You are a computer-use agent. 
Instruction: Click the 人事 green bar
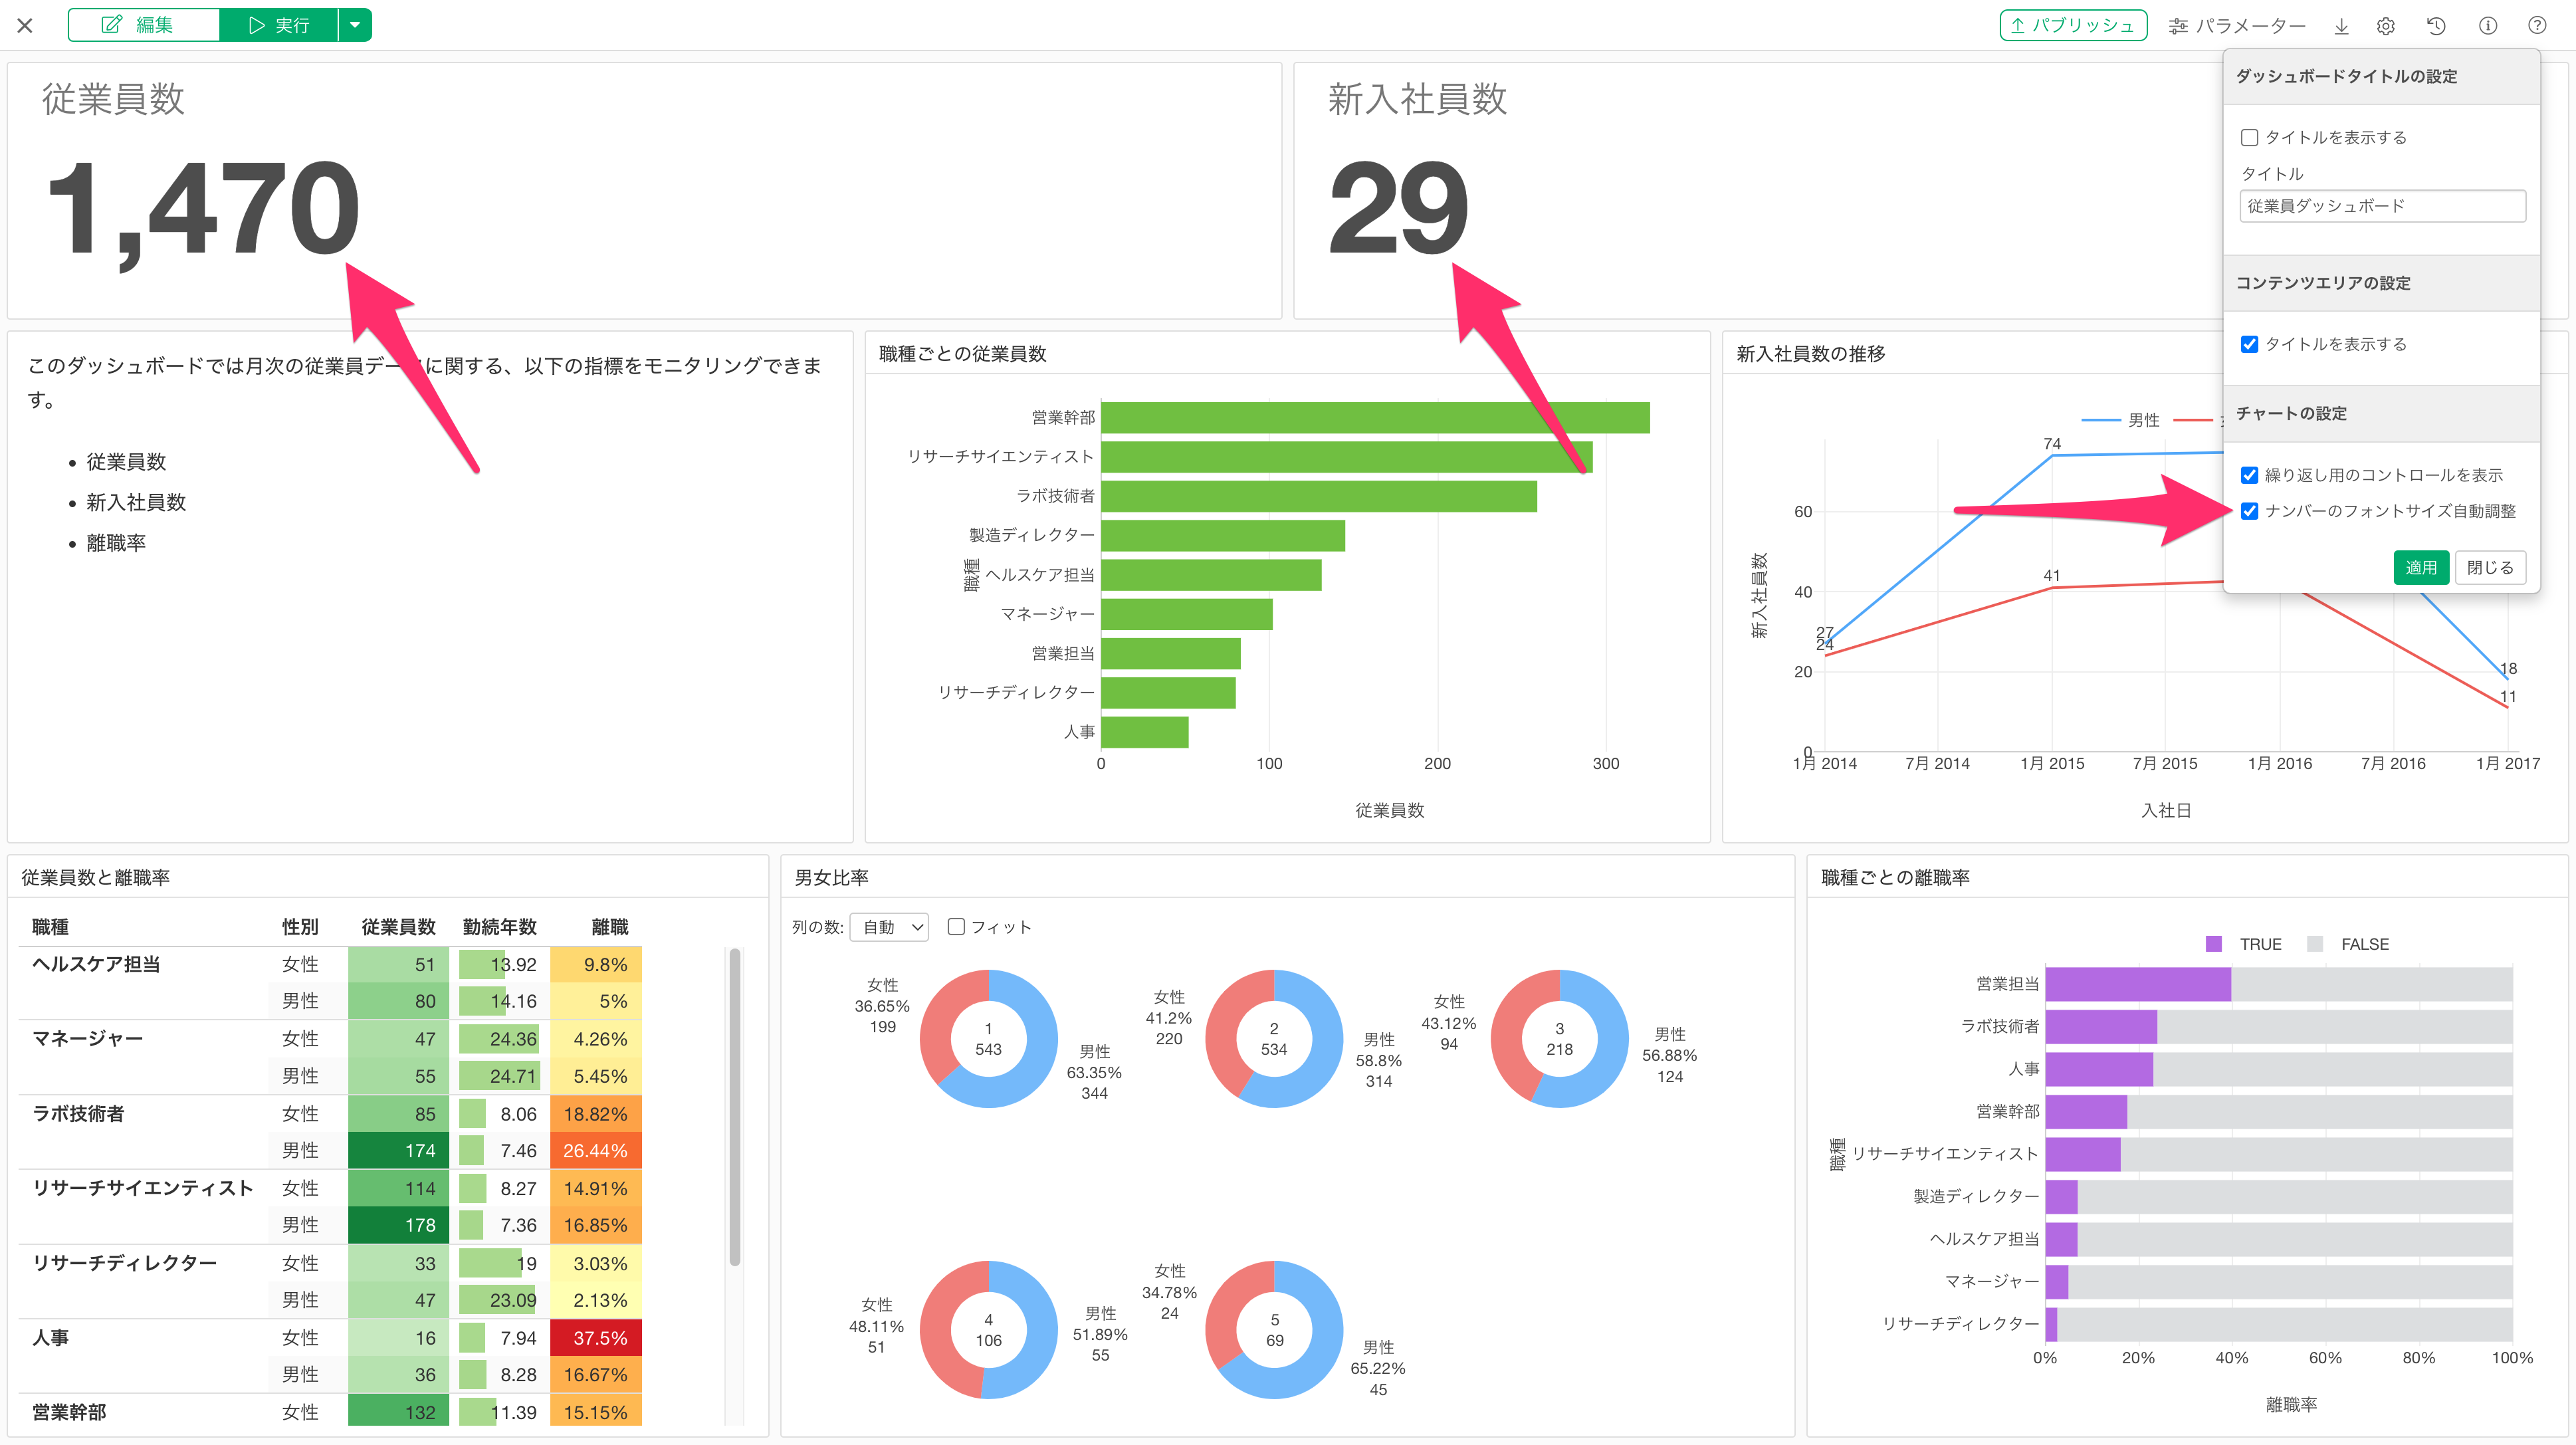[x=1144, y=732]
